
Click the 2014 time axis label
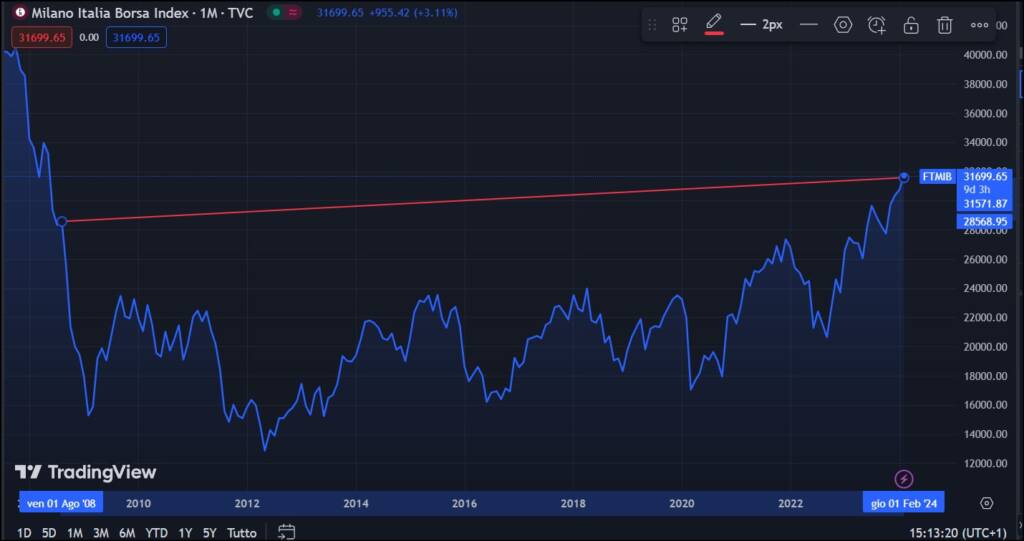(x=356, y=504)
